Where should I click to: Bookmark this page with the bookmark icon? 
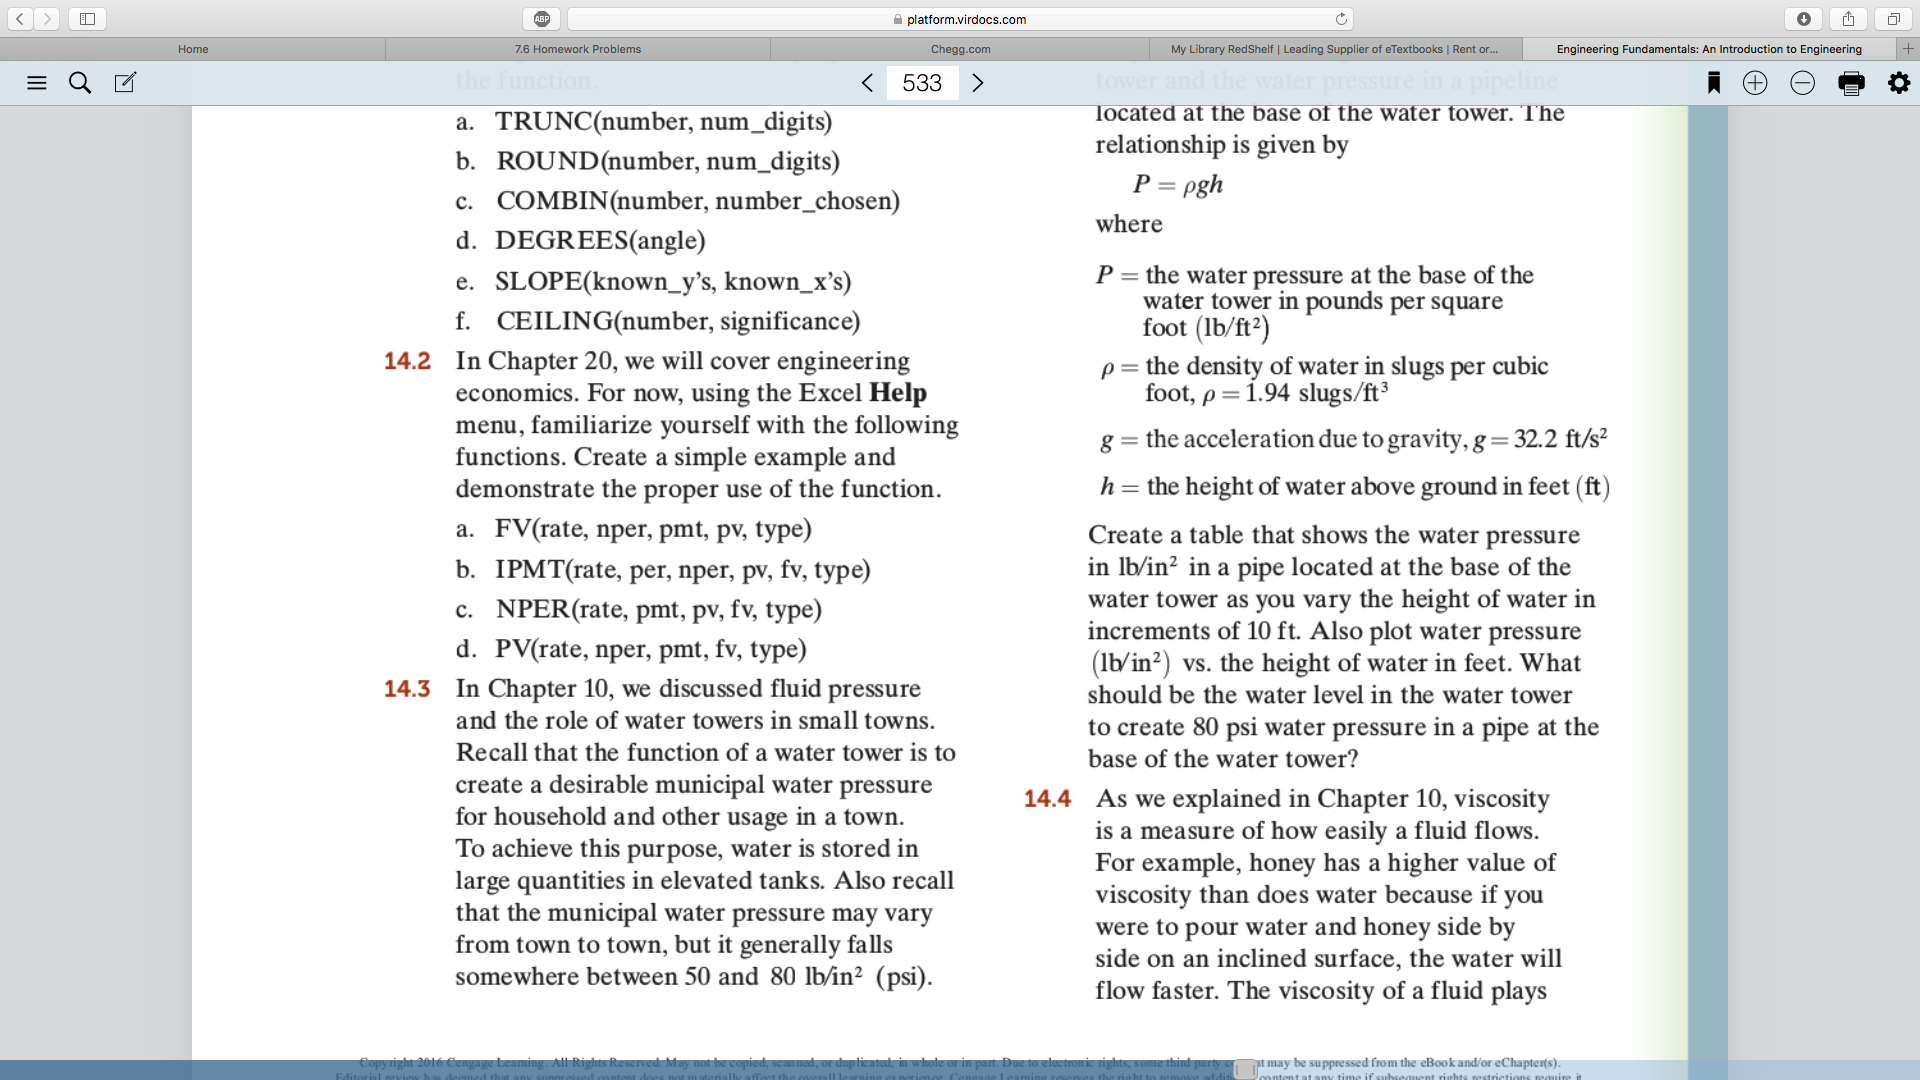1713,83
